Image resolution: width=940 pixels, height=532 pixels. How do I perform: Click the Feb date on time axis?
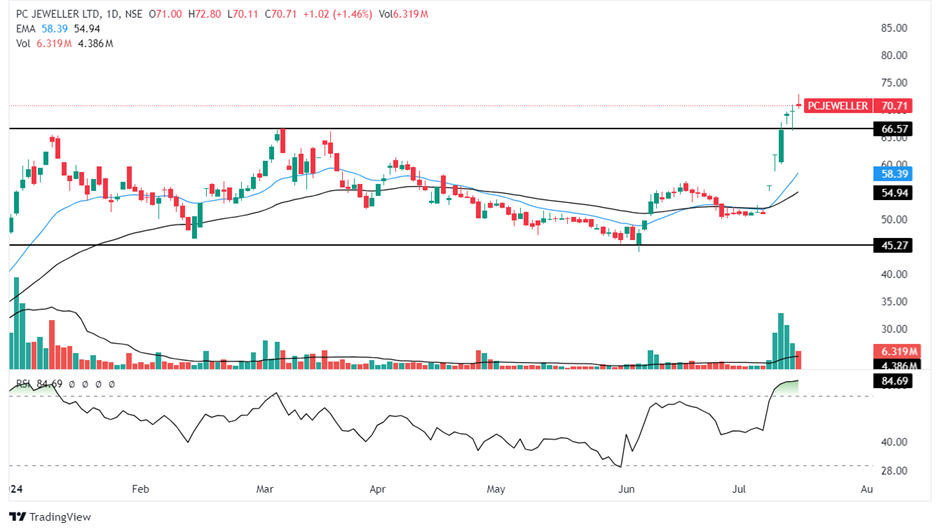(140, 490)
